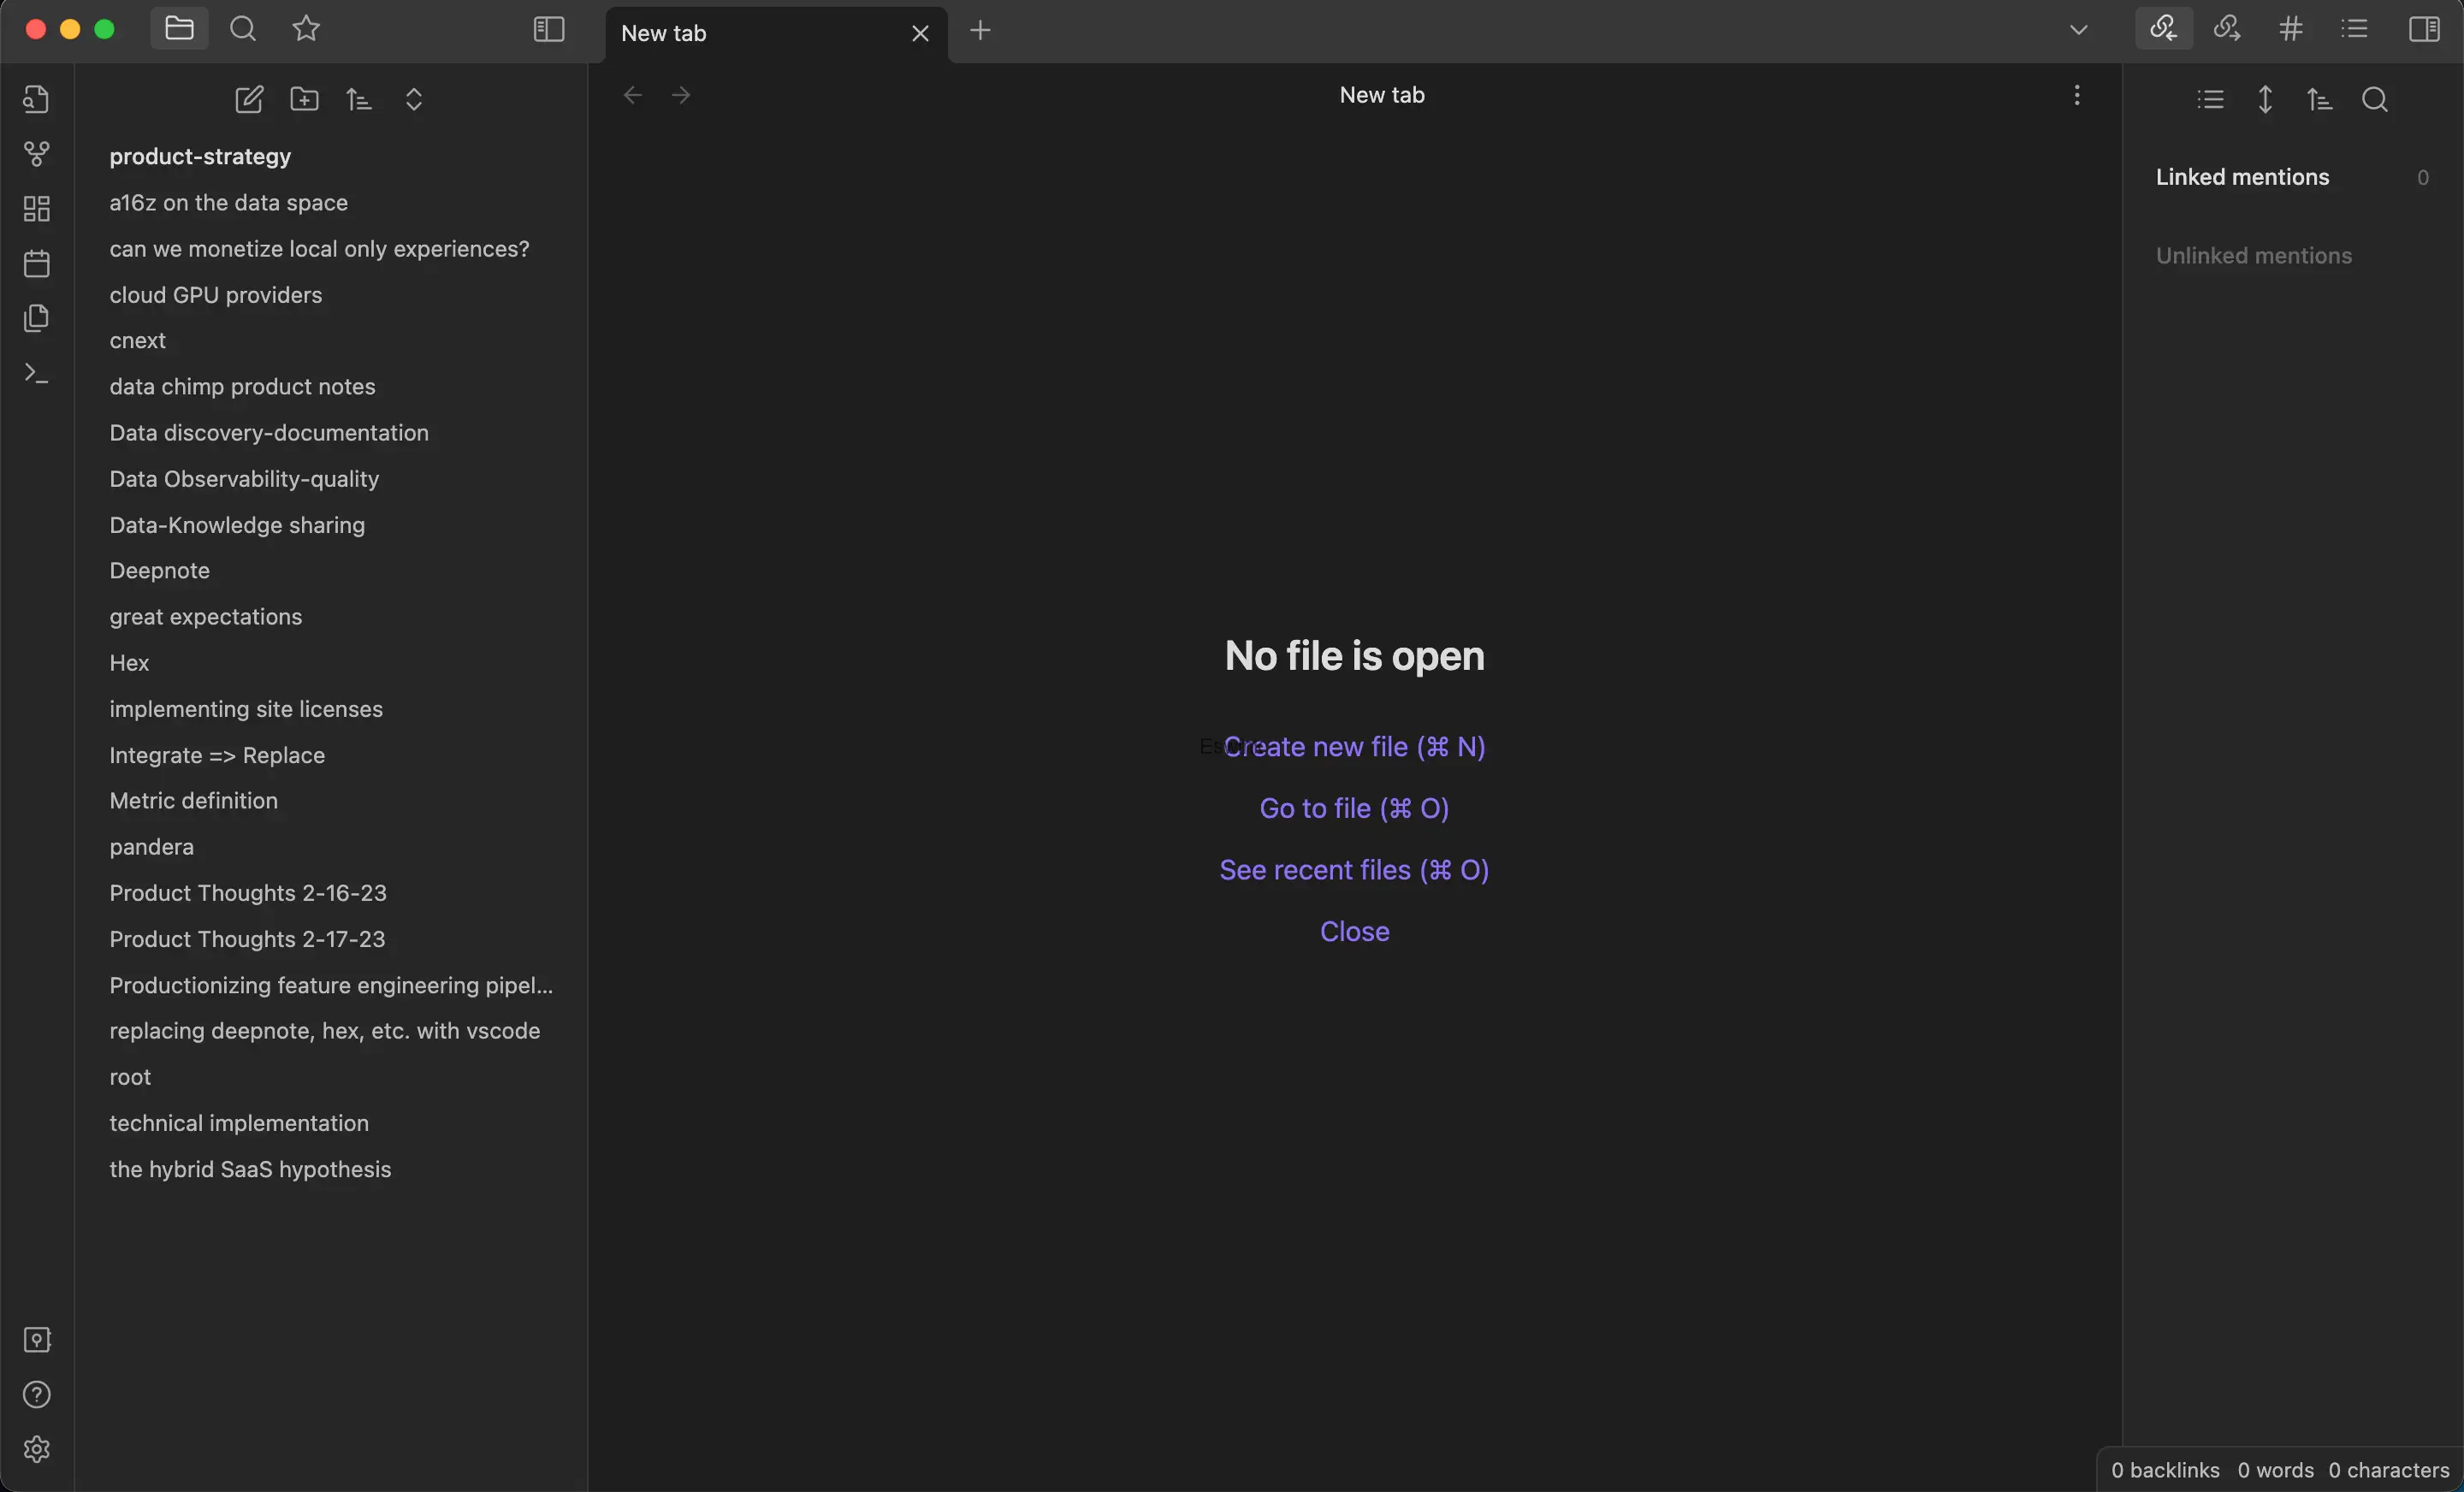Open the tags pane hash icon

(2291, 29)
